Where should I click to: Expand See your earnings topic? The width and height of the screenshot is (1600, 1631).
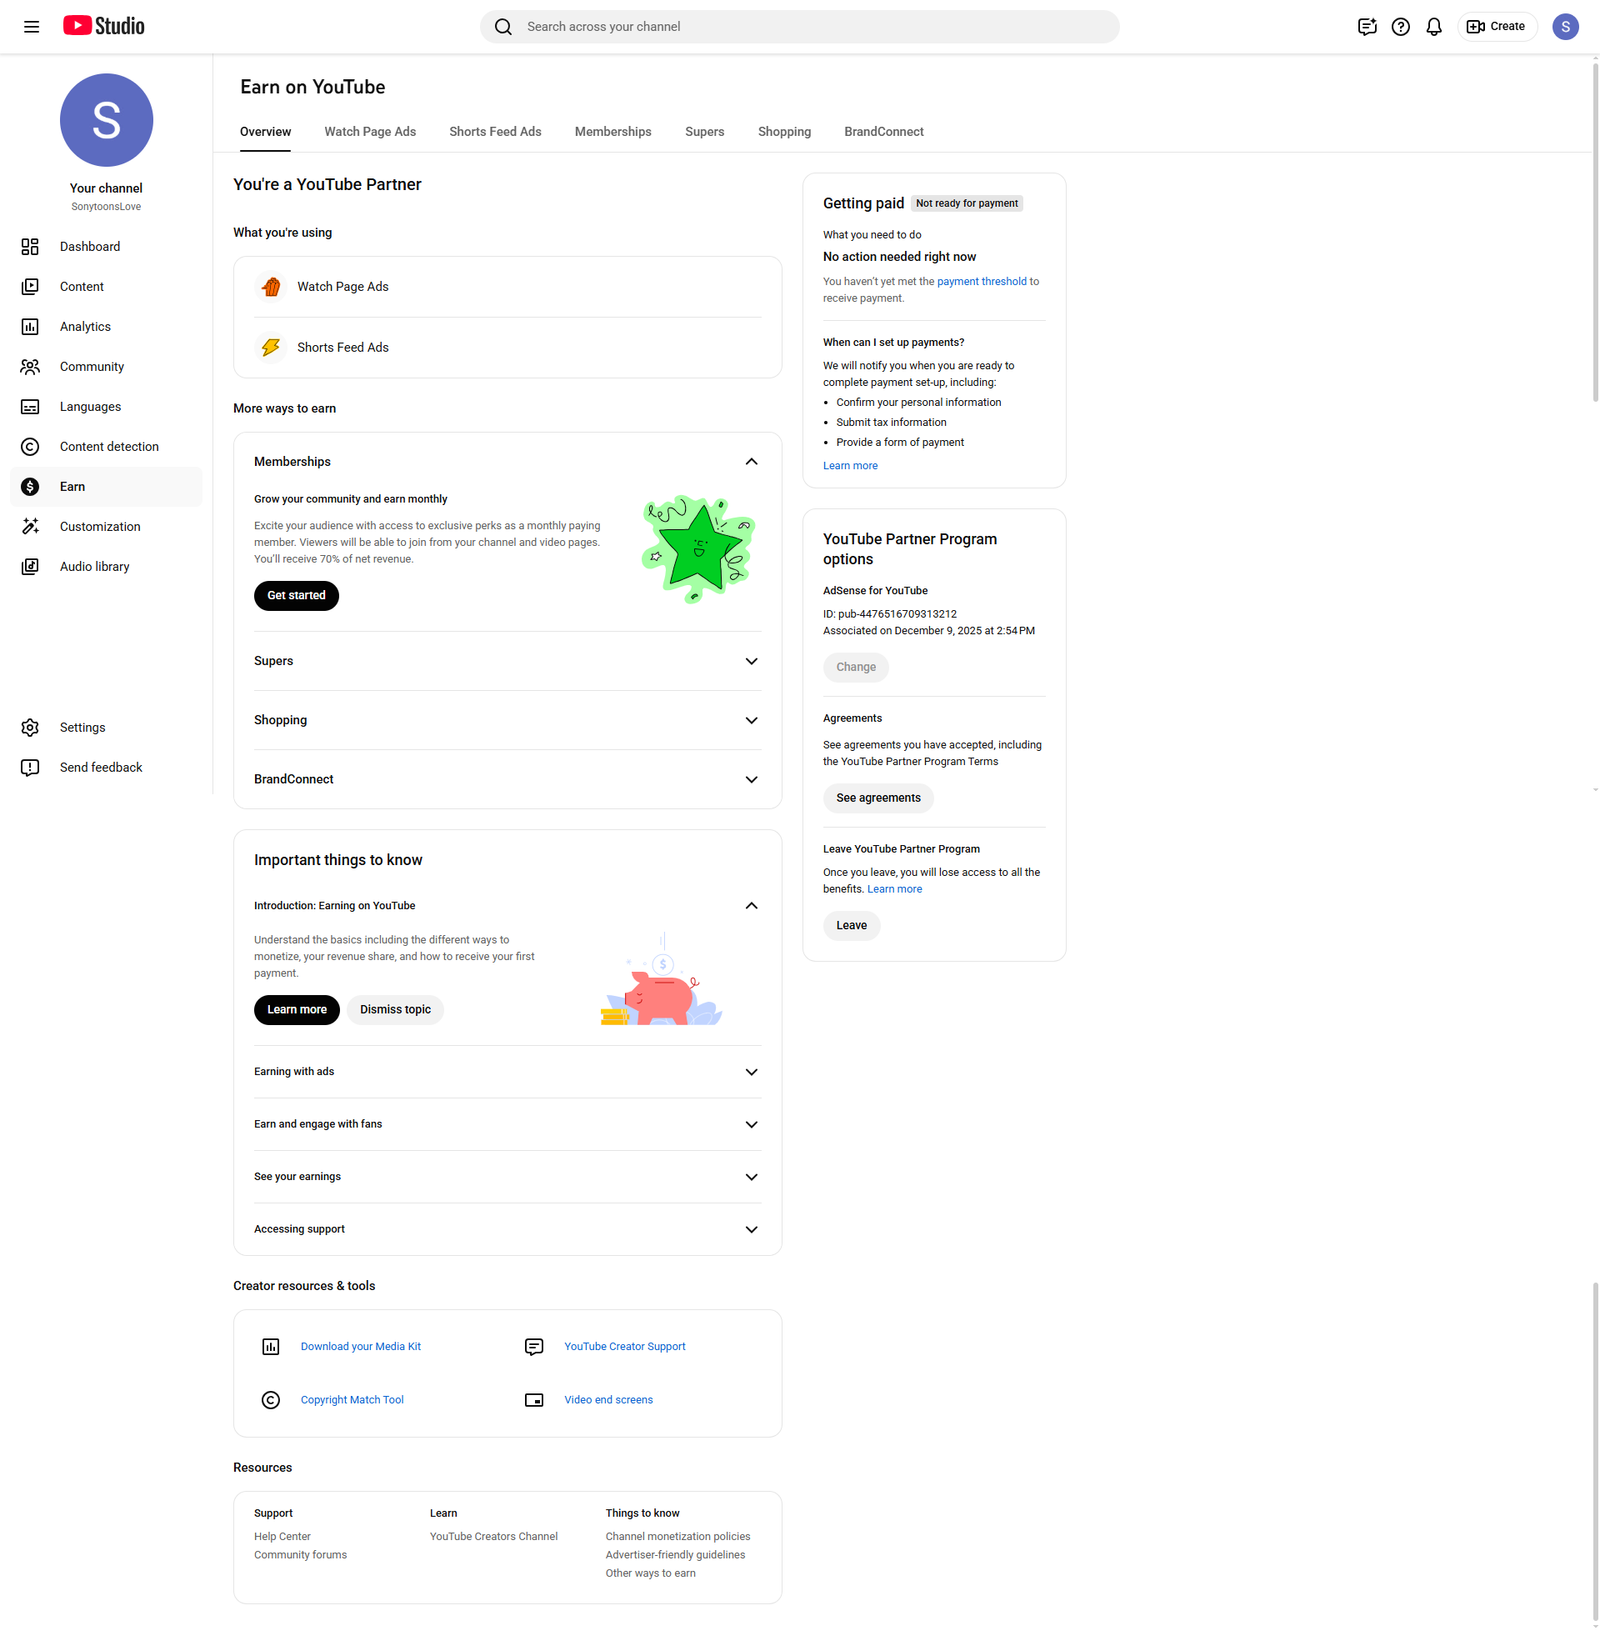(x=751, y=1177)
